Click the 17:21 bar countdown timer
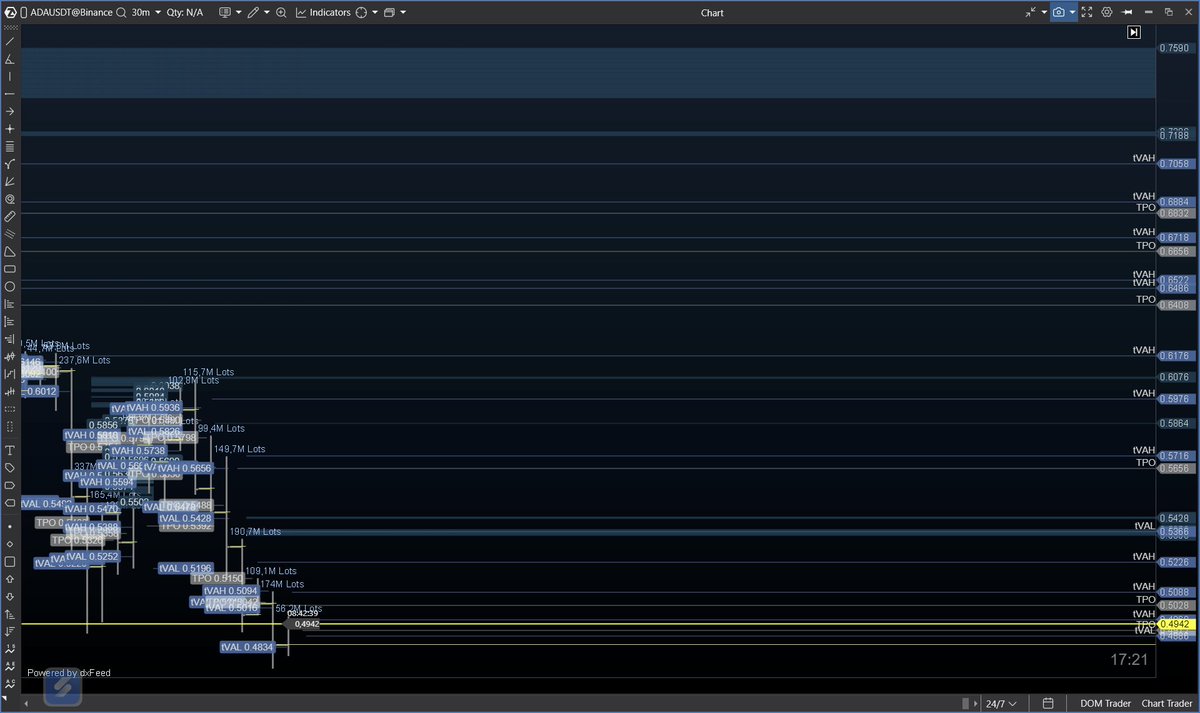This screenshot has width=1200, height=713. coord(1129,660)
